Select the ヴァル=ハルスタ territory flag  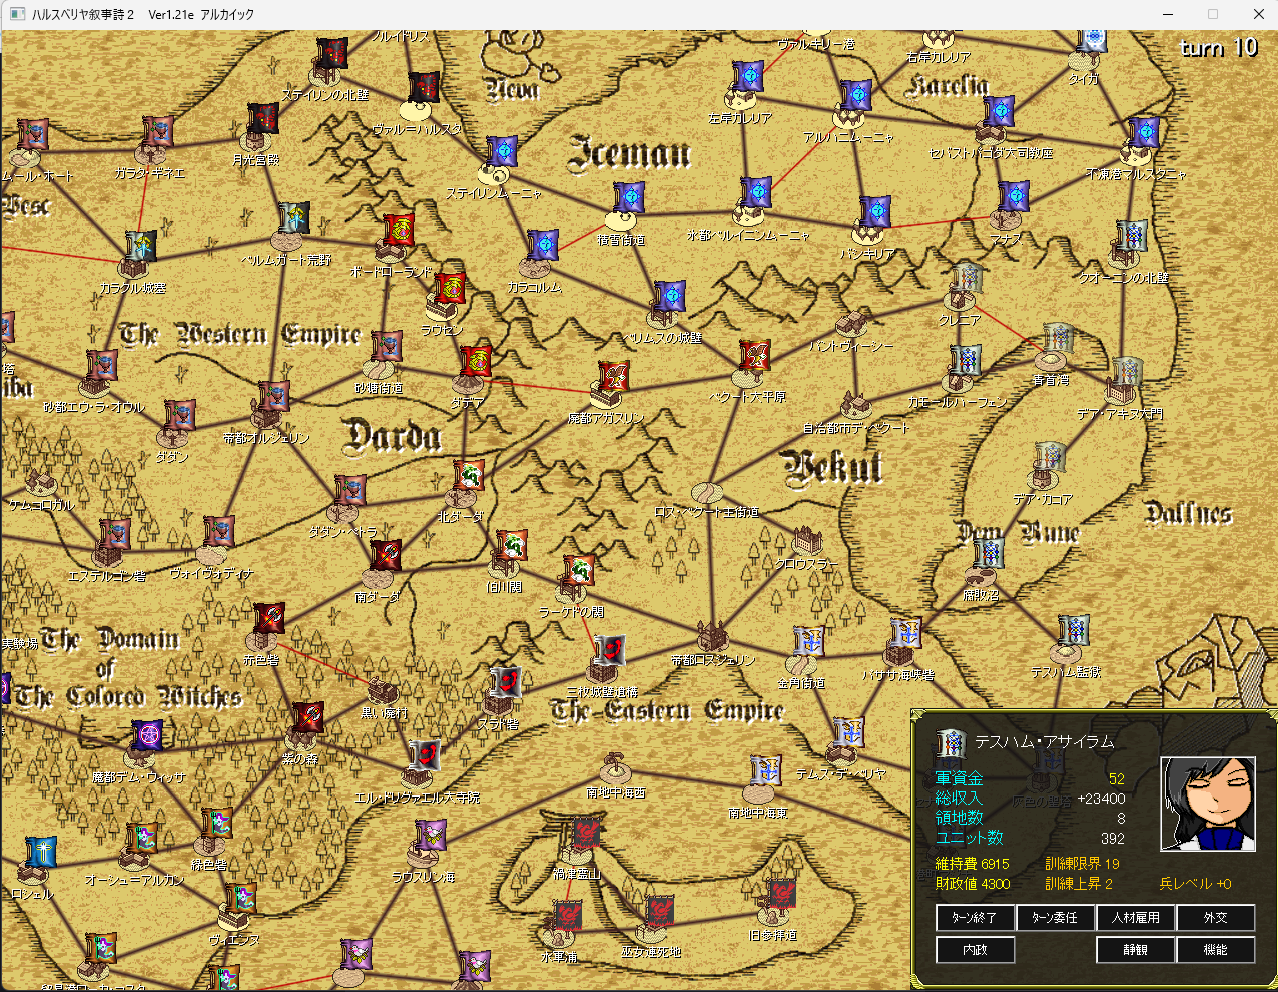(424, 88)
